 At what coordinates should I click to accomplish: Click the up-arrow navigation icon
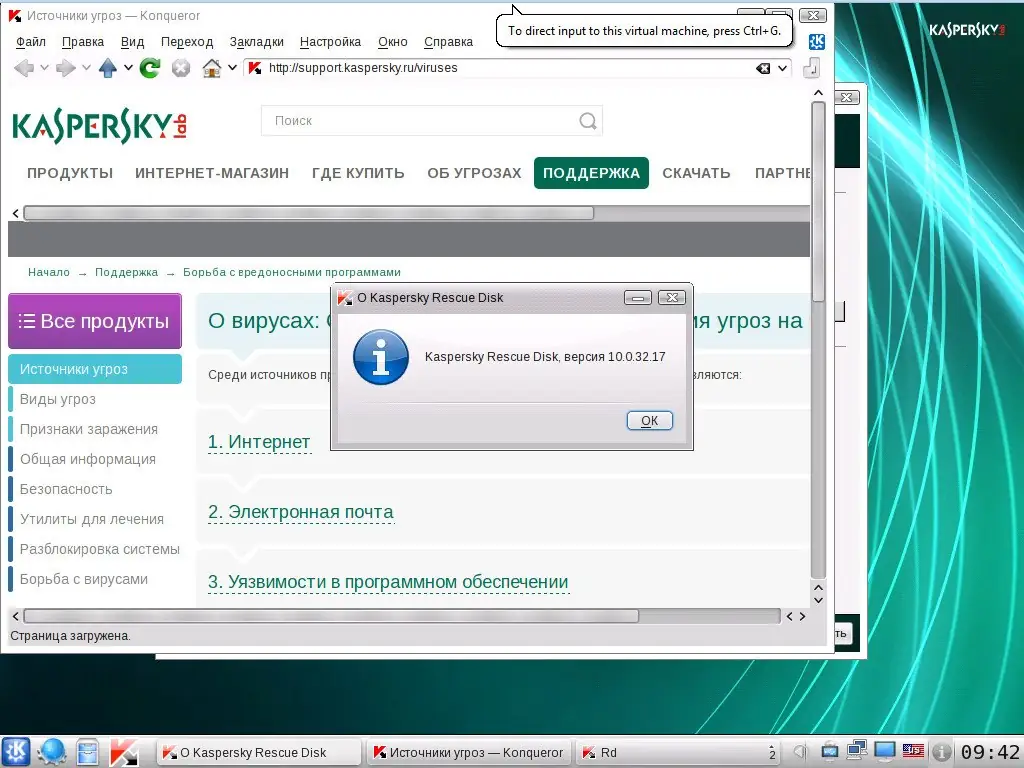pos(108,68)
